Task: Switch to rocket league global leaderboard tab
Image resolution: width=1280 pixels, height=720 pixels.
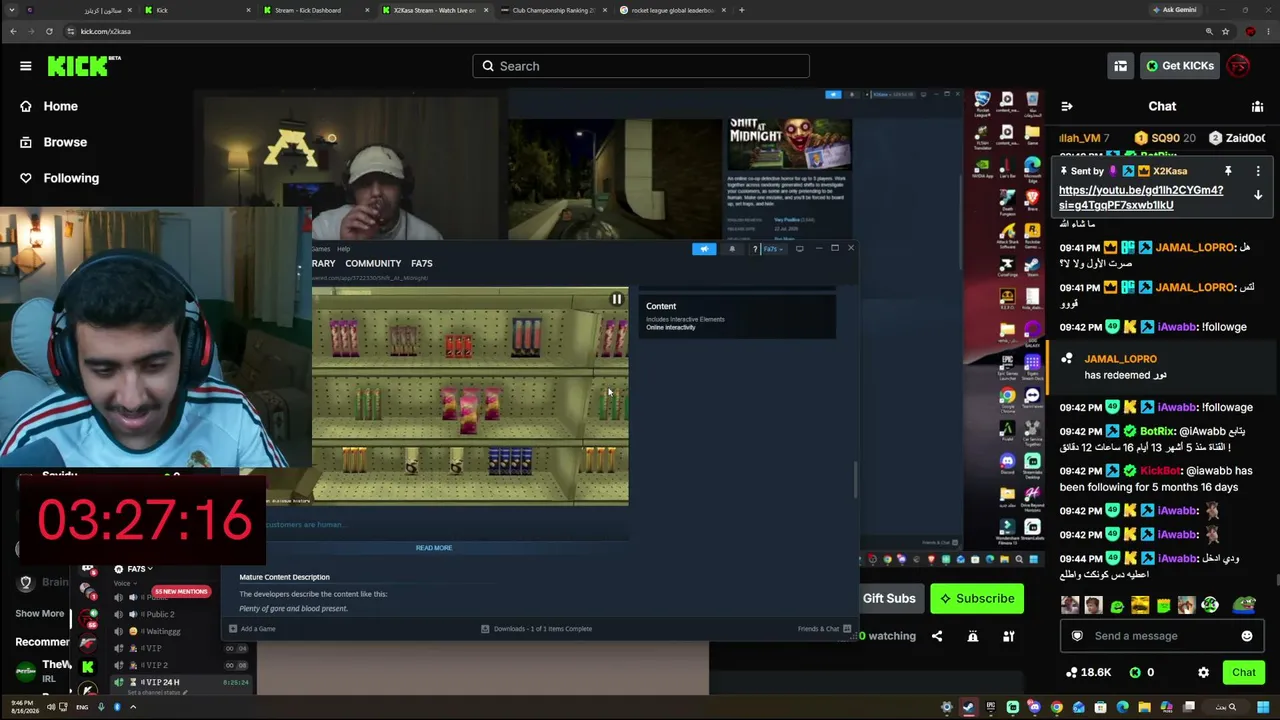Action: point(670,10)
